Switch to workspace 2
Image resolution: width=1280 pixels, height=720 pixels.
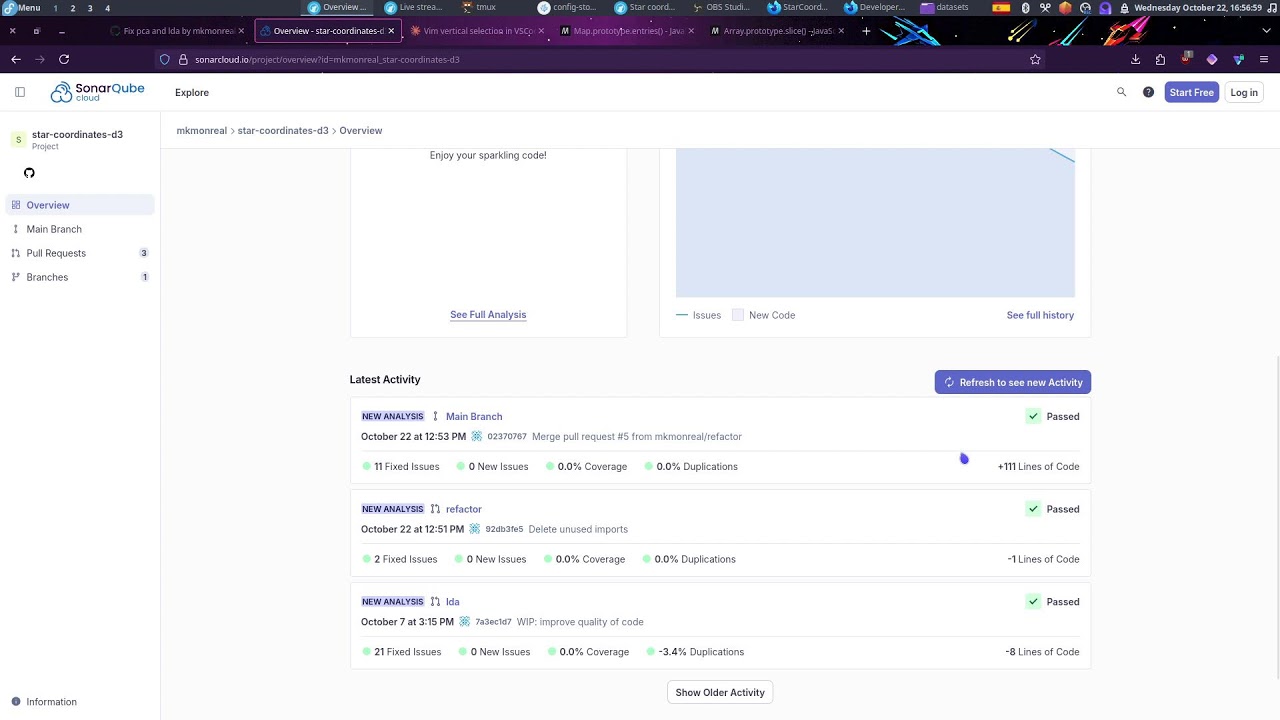pyautogui.click(x=72, y=8)
